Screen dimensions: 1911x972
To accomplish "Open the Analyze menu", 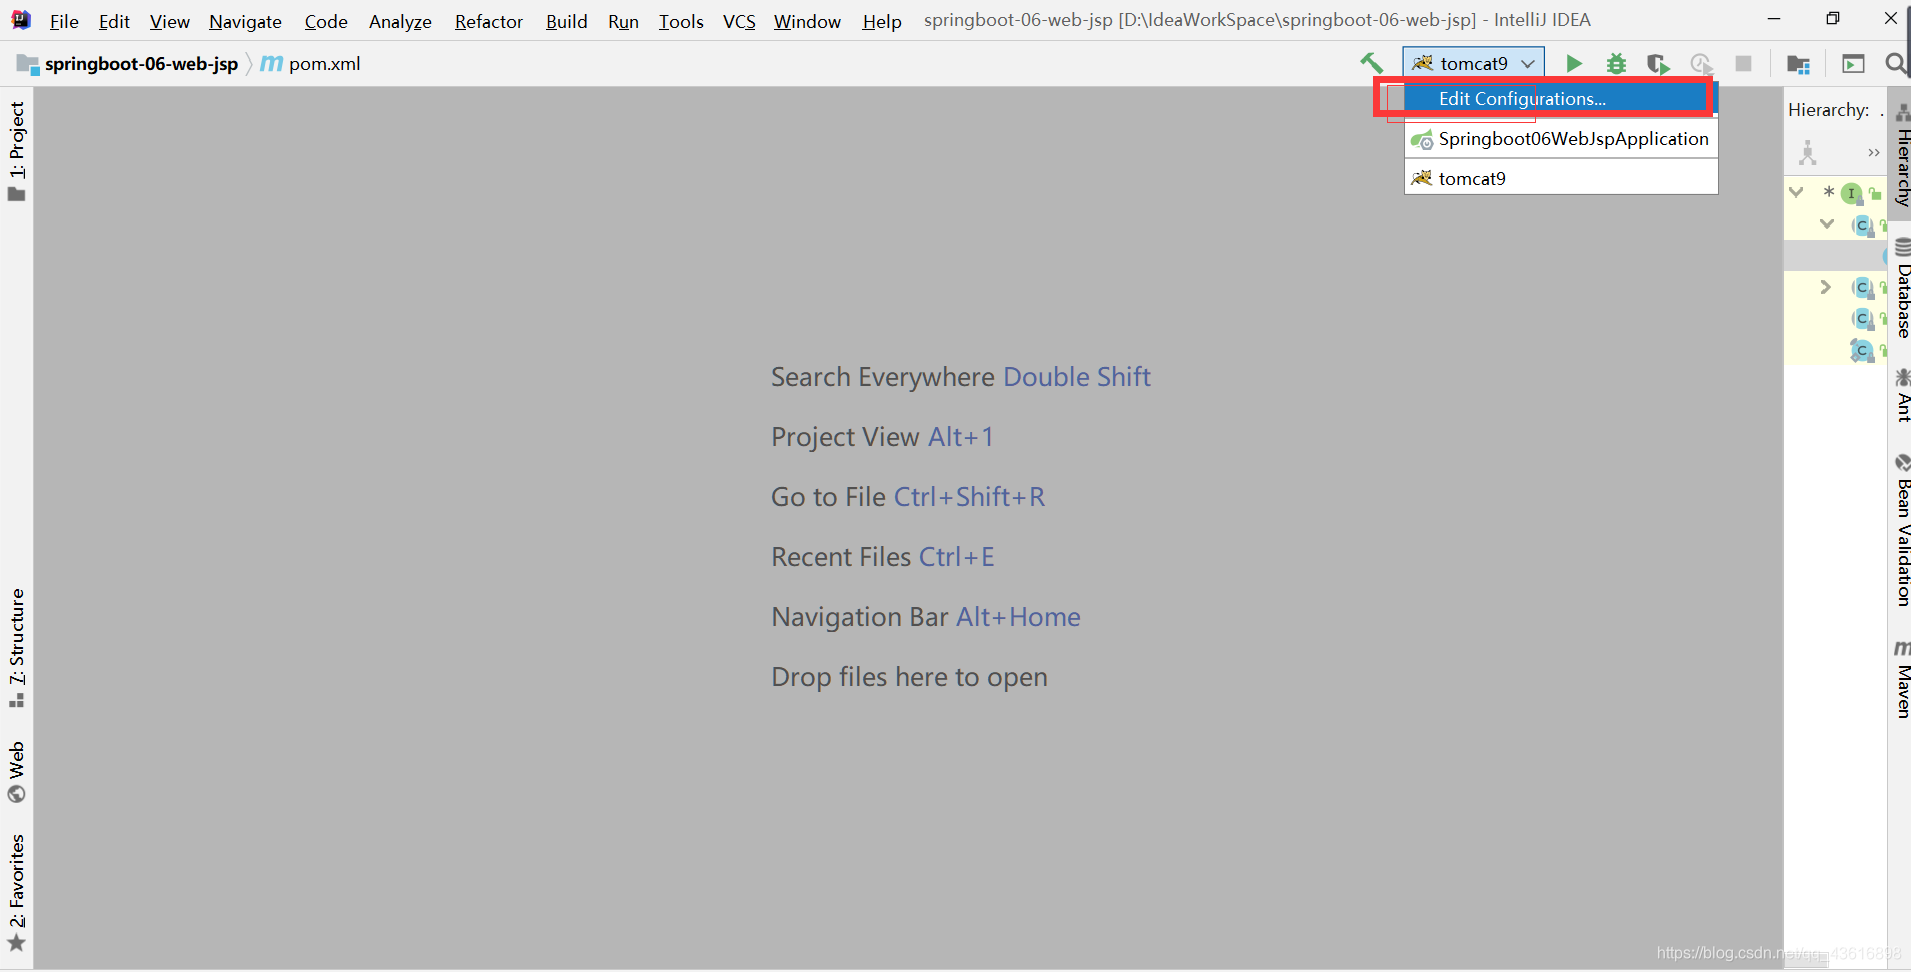I will pos(400,21).
